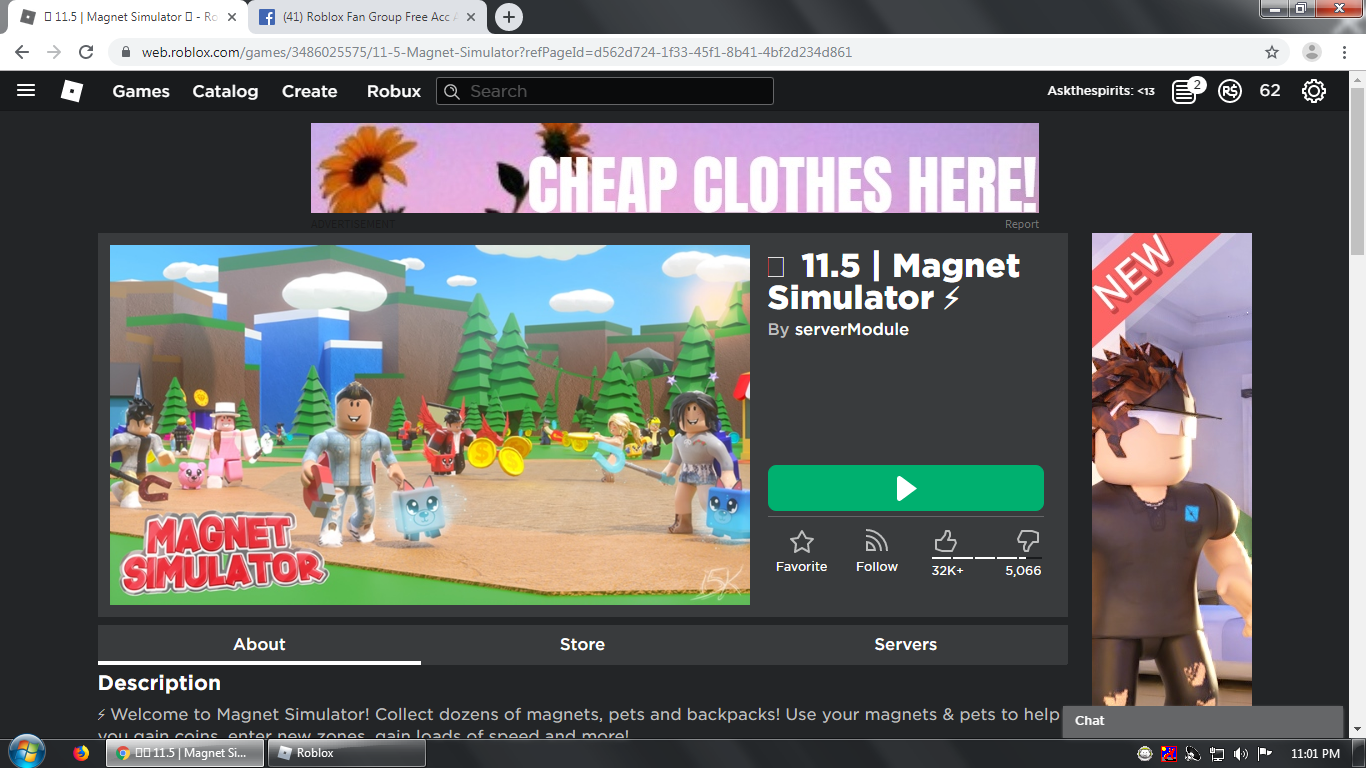Open the Roblox hamburger navigation menu
Screen dimensions: 1366x768
[x=26, y=91]
